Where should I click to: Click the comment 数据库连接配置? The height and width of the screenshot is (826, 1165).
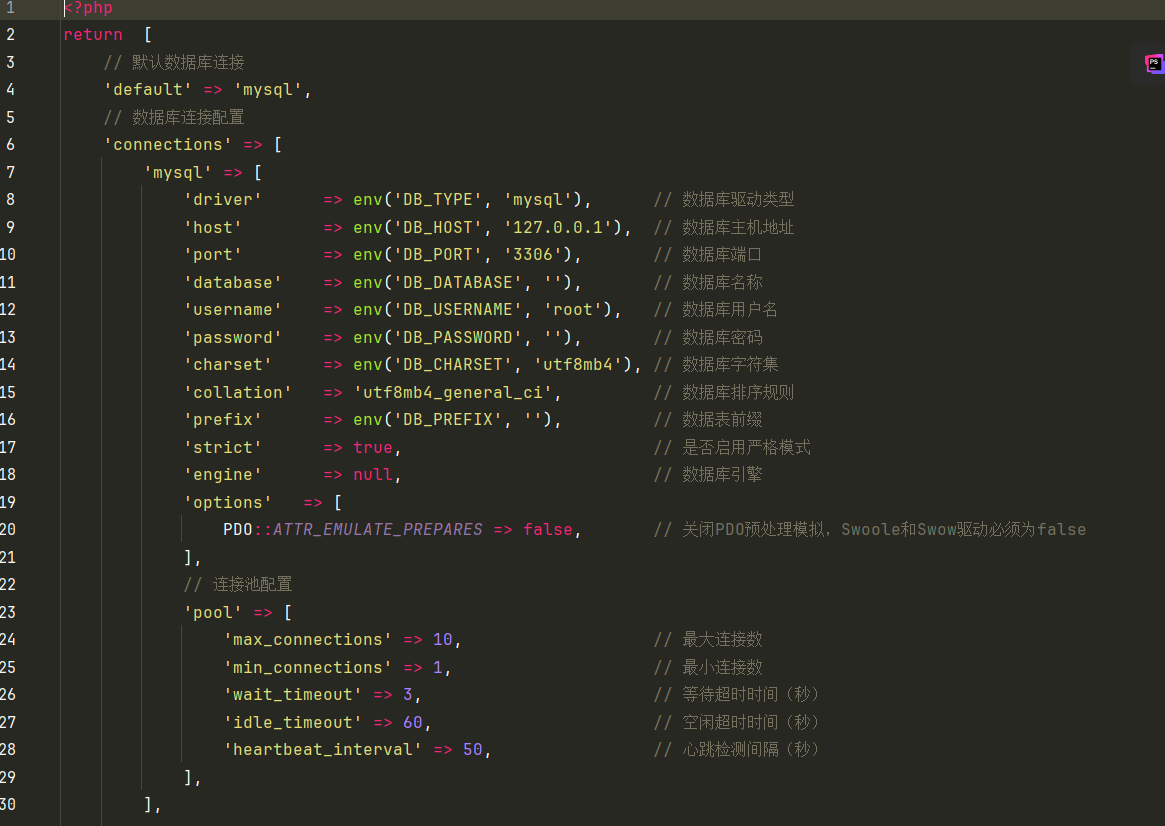(174, 117)
